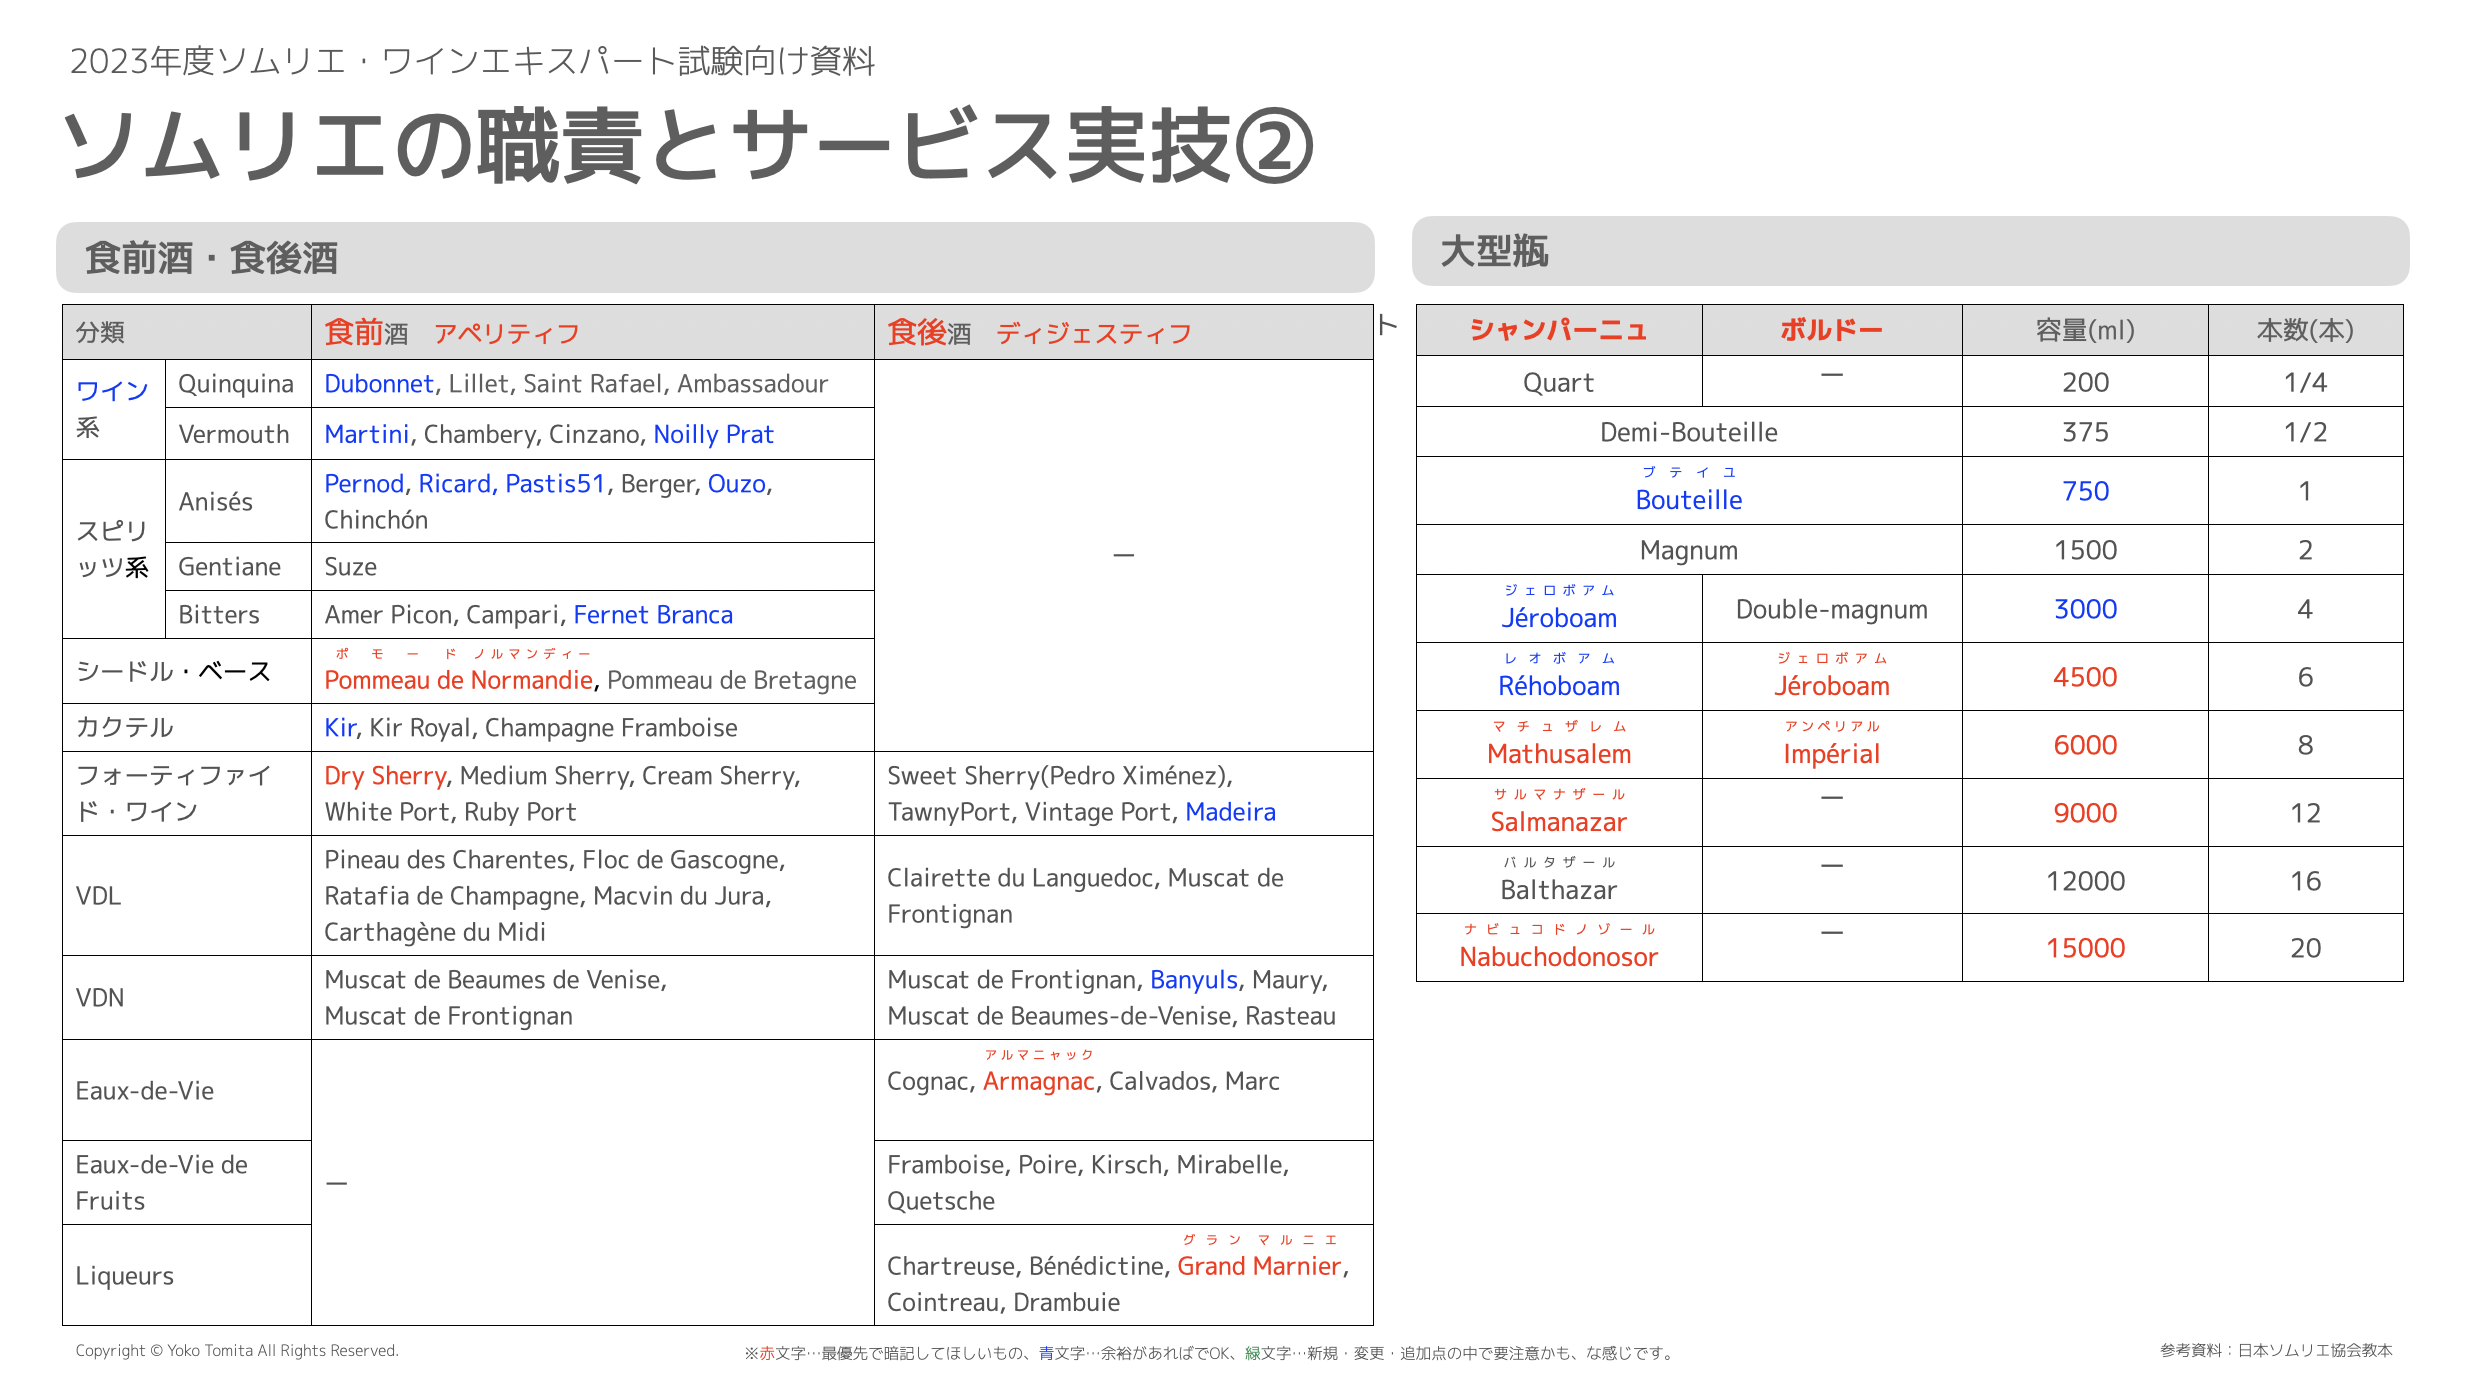Click the 食前酒 アペリティフ column header

click(x=593, y=332)
